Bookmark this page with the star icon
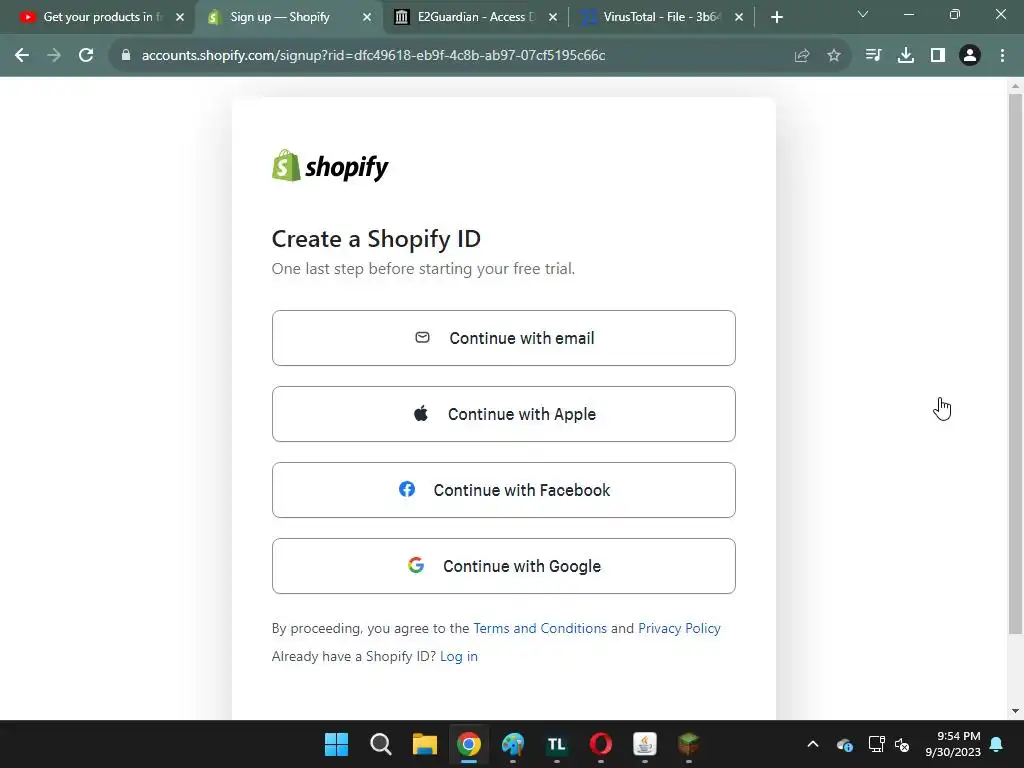The image size is (1024, 768). click(x=834, y=56)
